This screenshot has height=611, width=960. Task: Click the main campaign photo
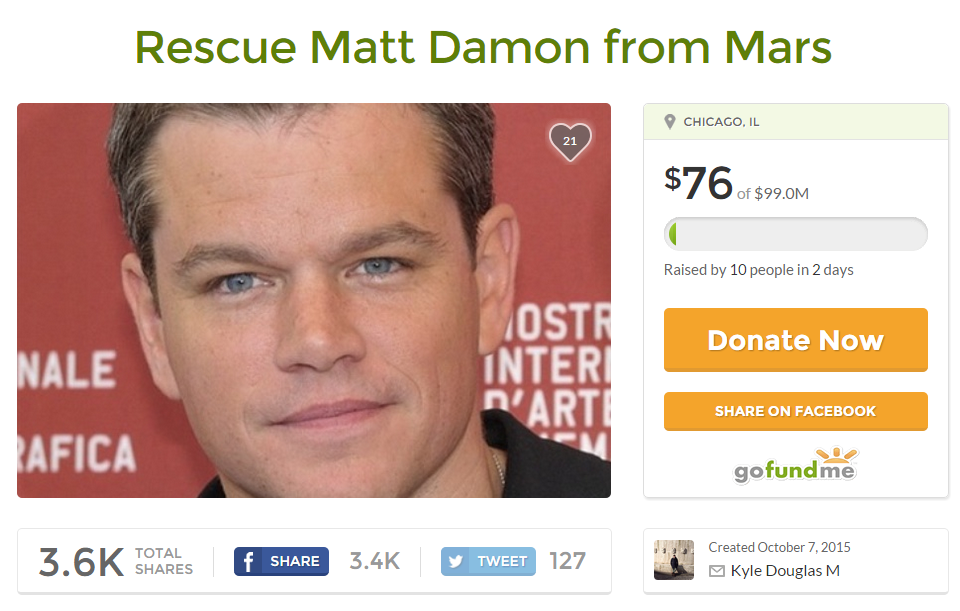click(313, 300)
